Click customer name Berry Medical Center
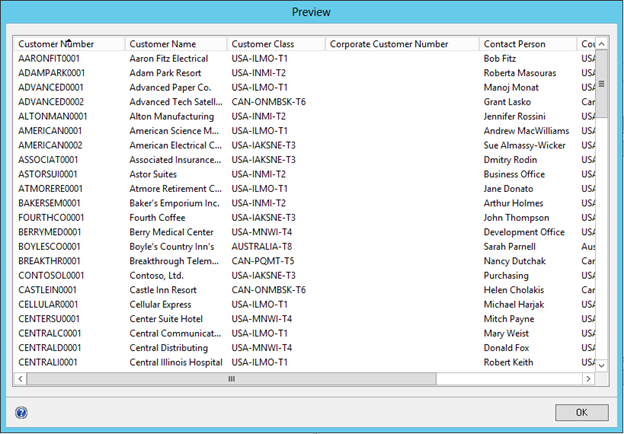The height and width of the screenshot is (434, 624). [172, 232]
